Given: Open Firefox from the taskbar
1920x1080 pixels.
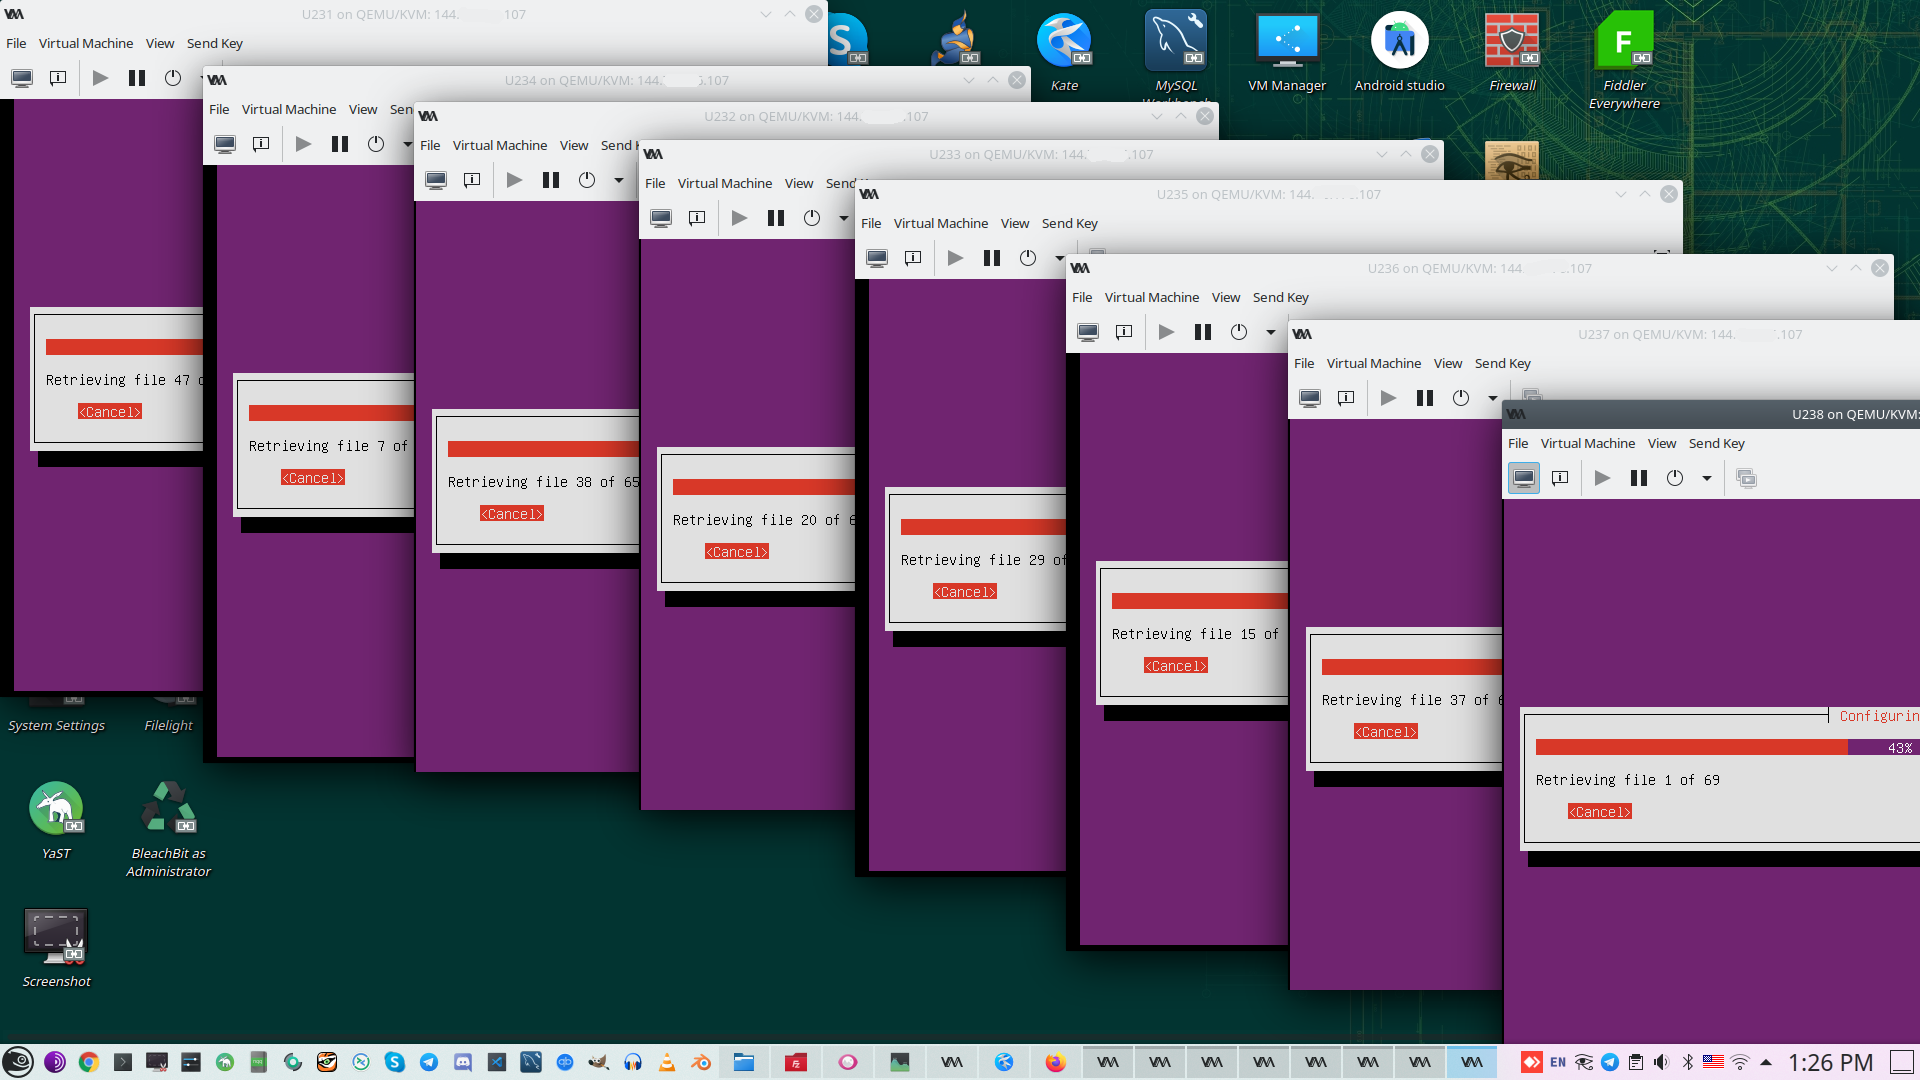Looking at the screenshot, I should [1055, 1062].
